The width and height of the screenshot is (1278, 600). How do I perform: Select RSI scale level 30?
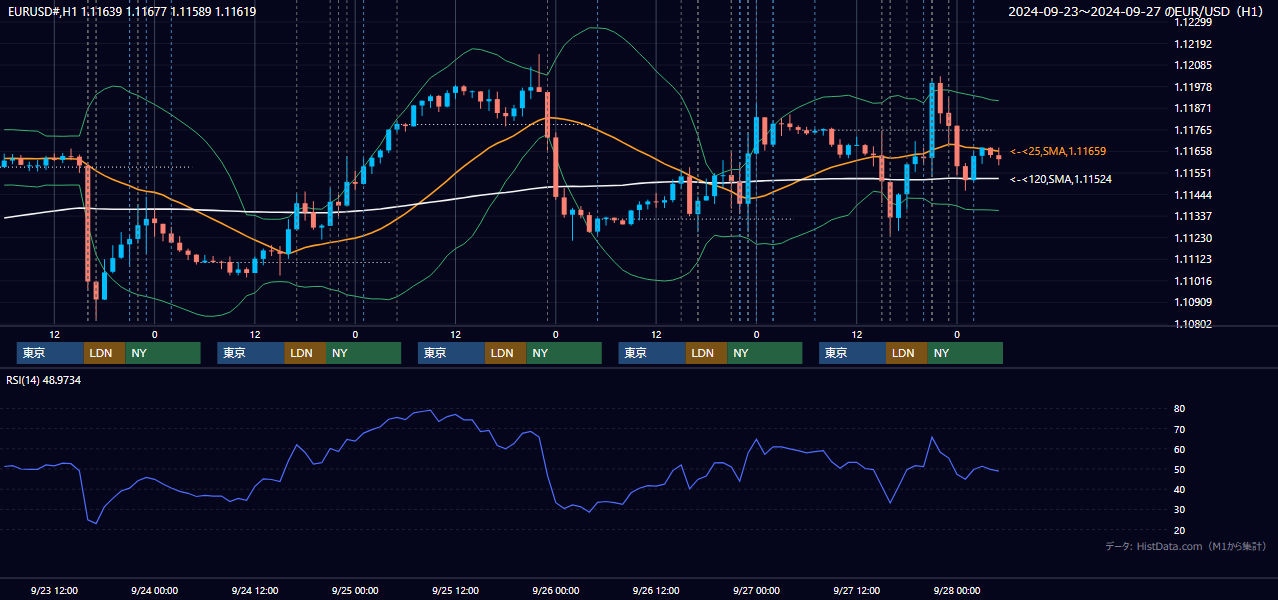coord(1180,510)
